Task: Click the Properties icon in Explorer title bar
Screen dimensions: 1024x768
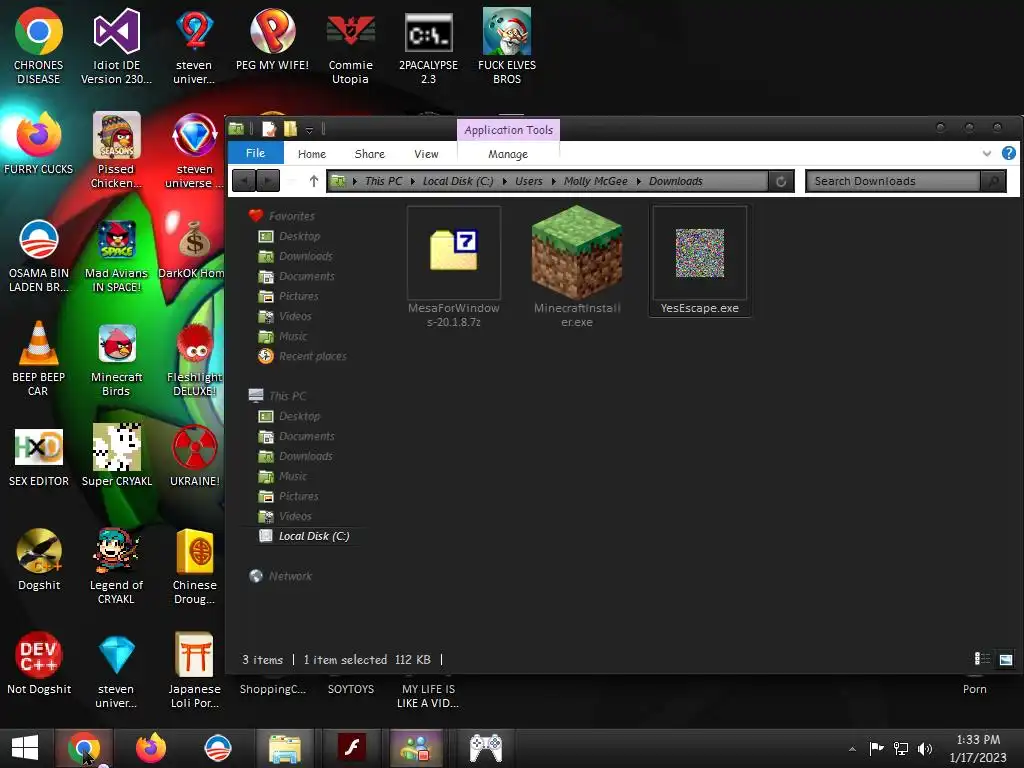Action: point(269,129)
